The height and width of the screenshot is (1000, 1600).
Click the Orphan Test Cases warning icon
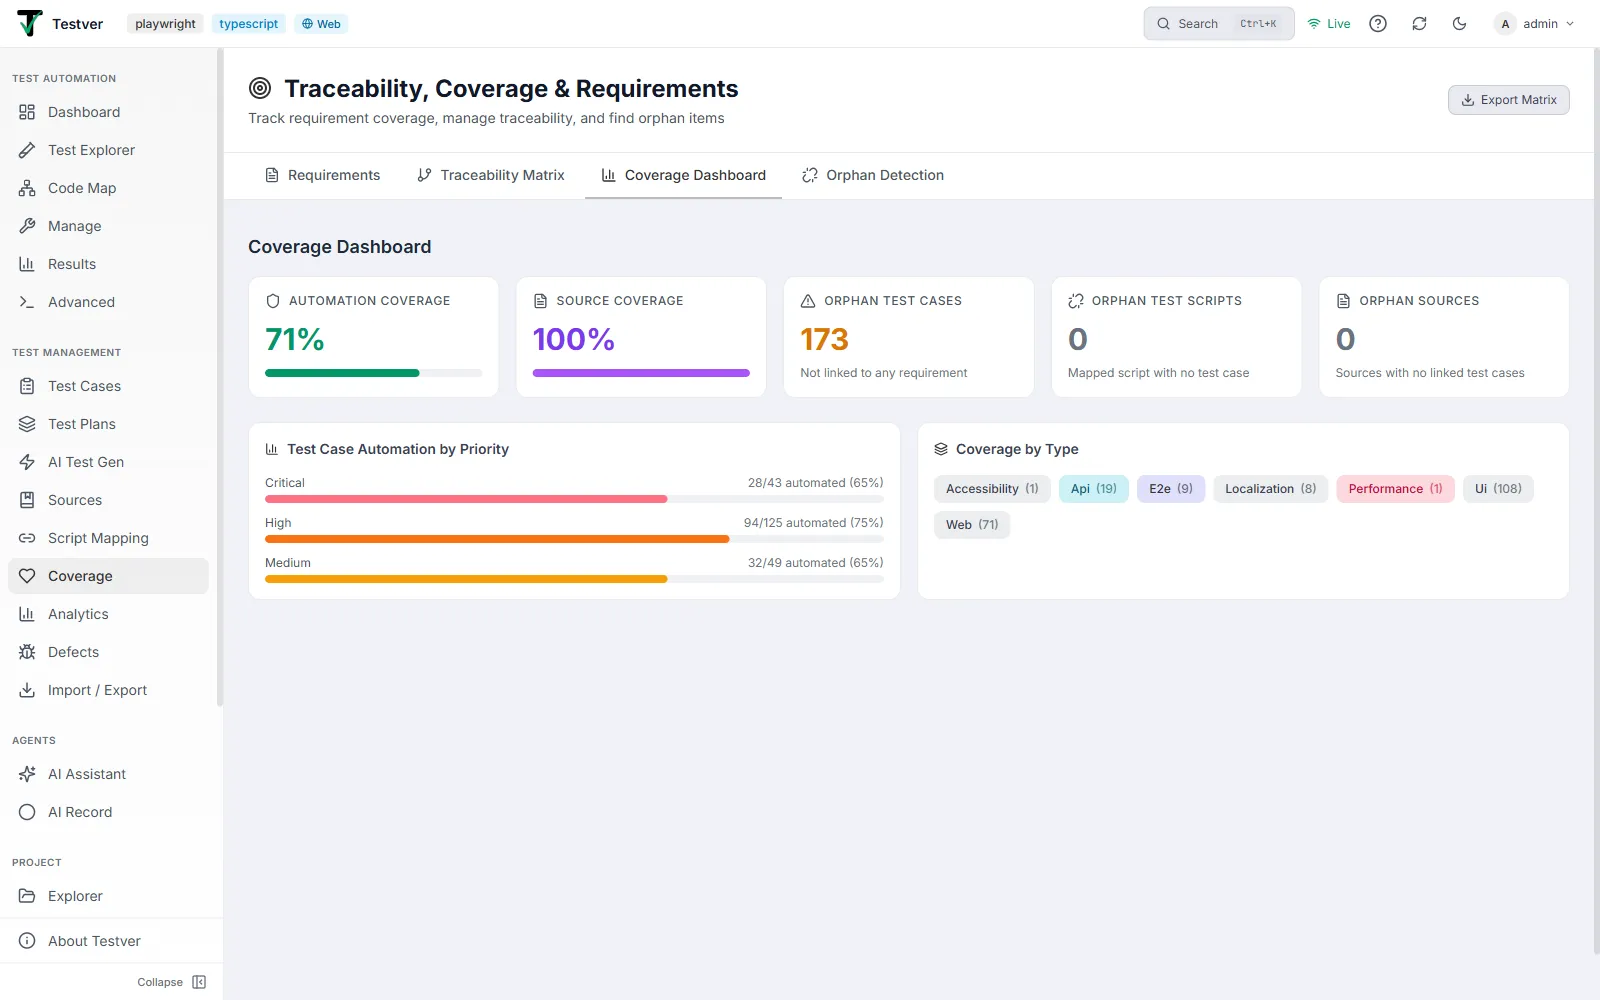click(808, 301)
